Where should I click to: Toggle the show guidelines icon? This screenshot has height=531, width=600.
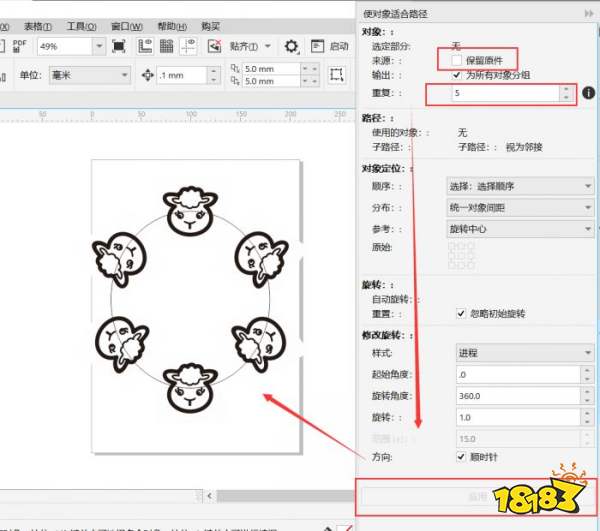(x=190, y=46)
